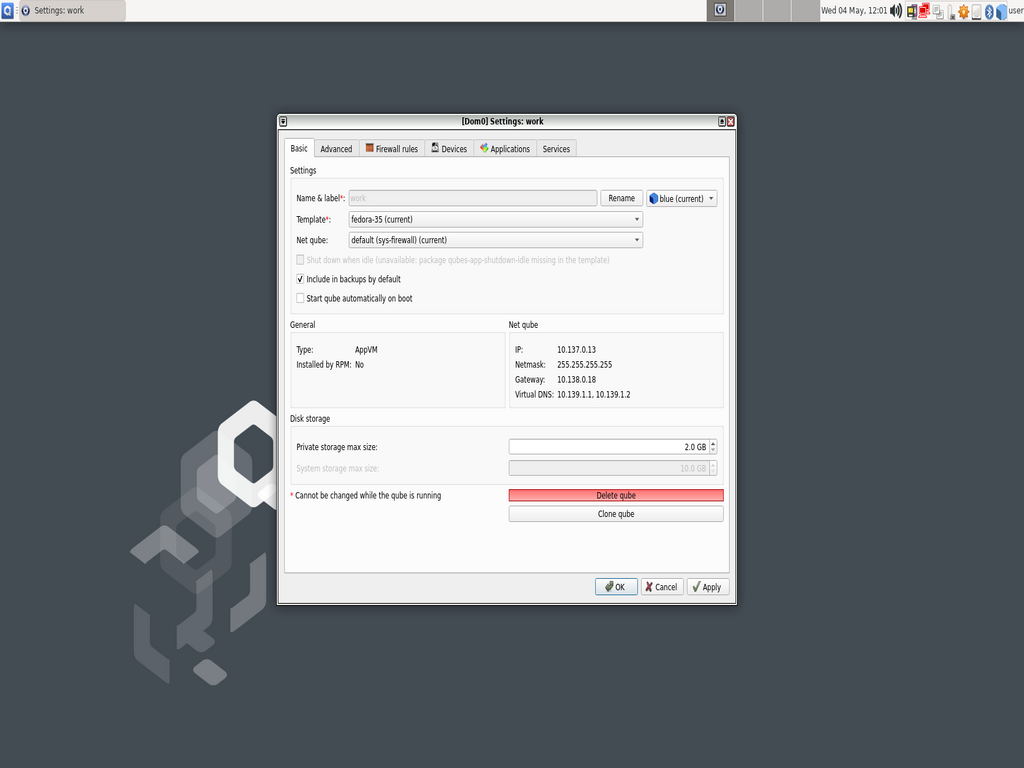Image resolution: width=1024 pixels, height=768 pixels.
Task: Decrease private storage size with down arrow
Action: point(713,451)
